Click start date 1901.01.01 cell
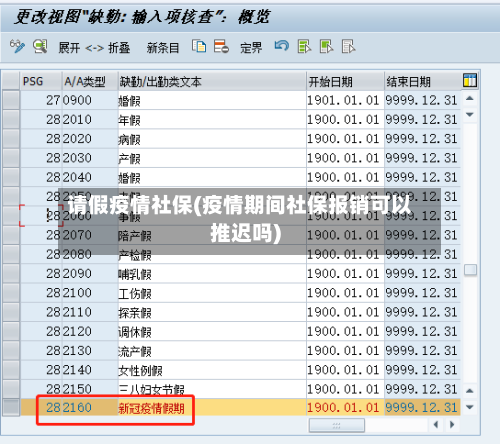 pyautogui.click(x=345, y=100)
